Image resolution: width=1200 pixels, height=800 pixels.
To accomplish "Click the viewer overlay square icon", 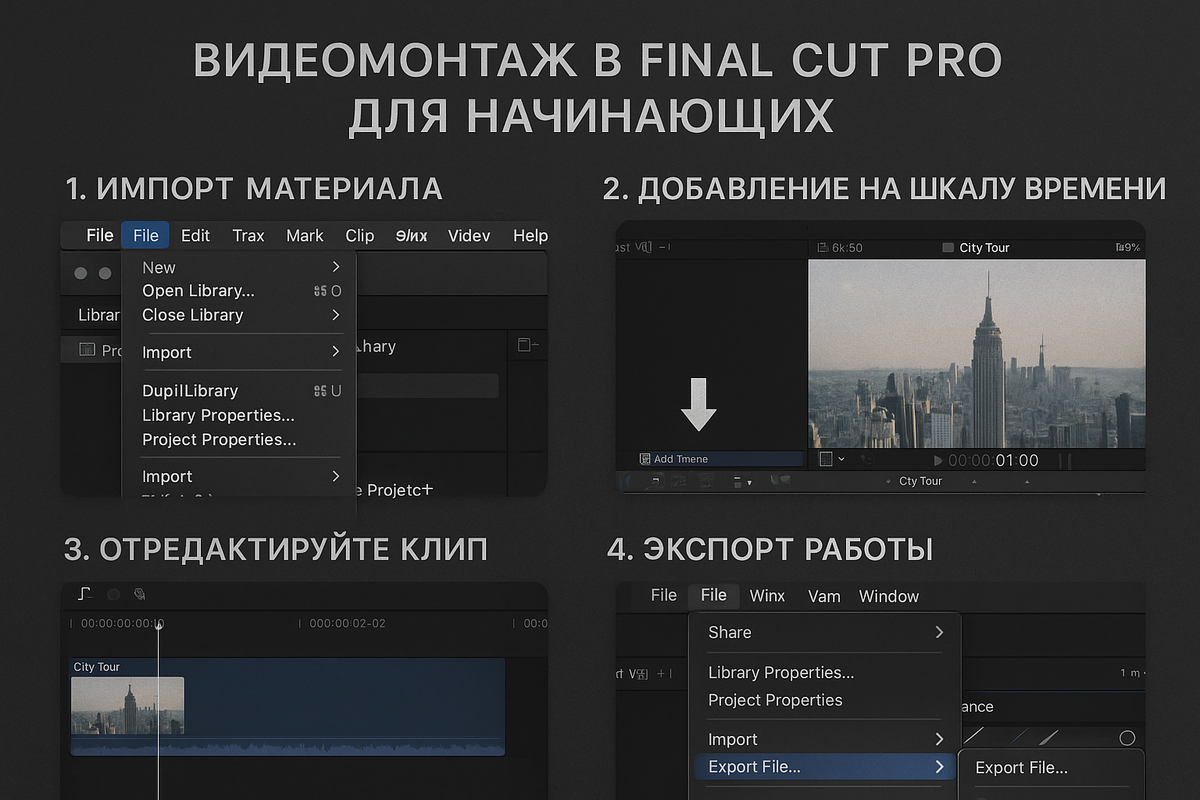I will [x=826, y=459].
